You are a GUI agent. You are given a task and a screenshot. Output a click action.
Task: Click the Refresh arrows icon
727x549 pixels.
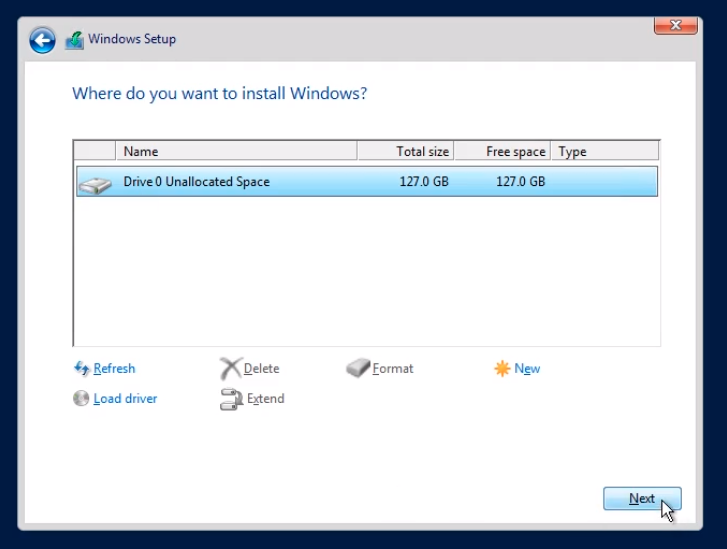(82, 369)
